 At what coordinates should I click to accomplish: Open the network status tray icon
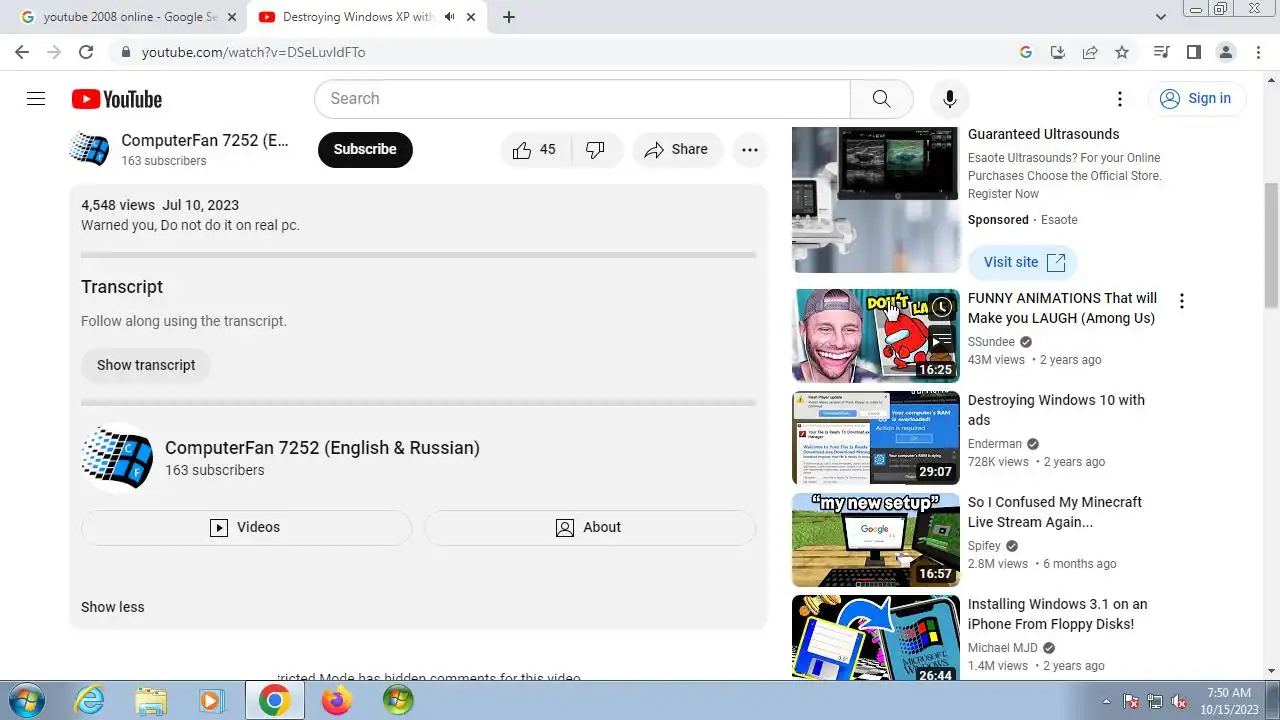[x=1156, y=701]
